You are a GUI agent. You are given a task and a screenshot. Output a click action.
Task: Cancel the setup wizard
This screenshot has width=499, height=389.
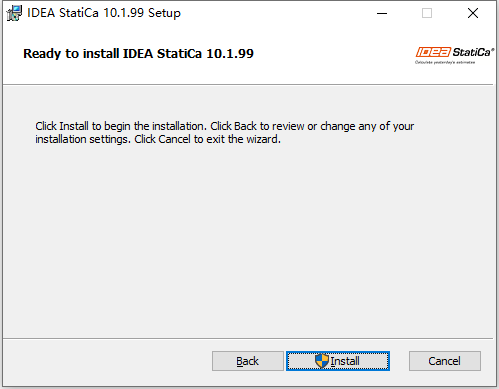[x=445, y=361]
